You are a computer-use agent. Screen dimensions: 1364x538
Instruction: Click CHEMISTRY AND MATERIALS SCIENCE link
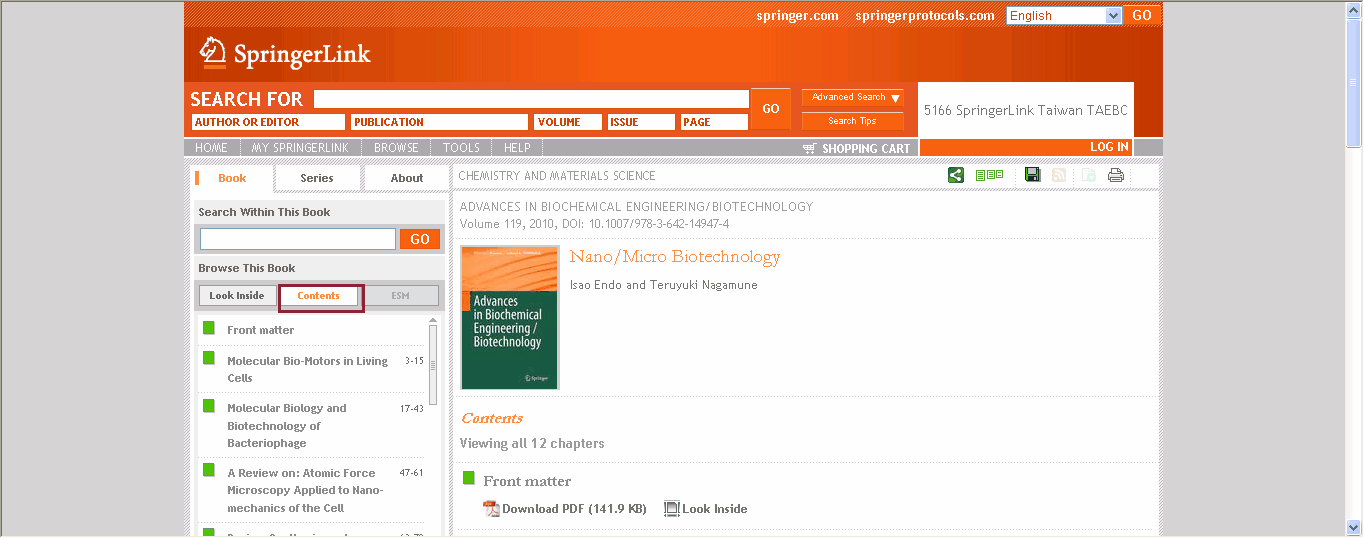tap(557, 176)
